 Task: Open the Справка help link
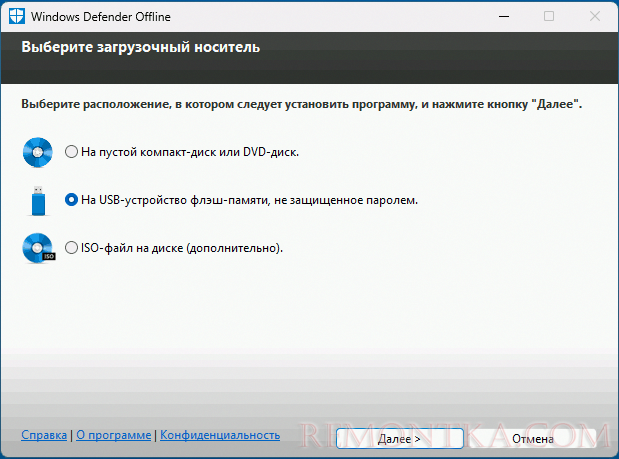[44, 435]
